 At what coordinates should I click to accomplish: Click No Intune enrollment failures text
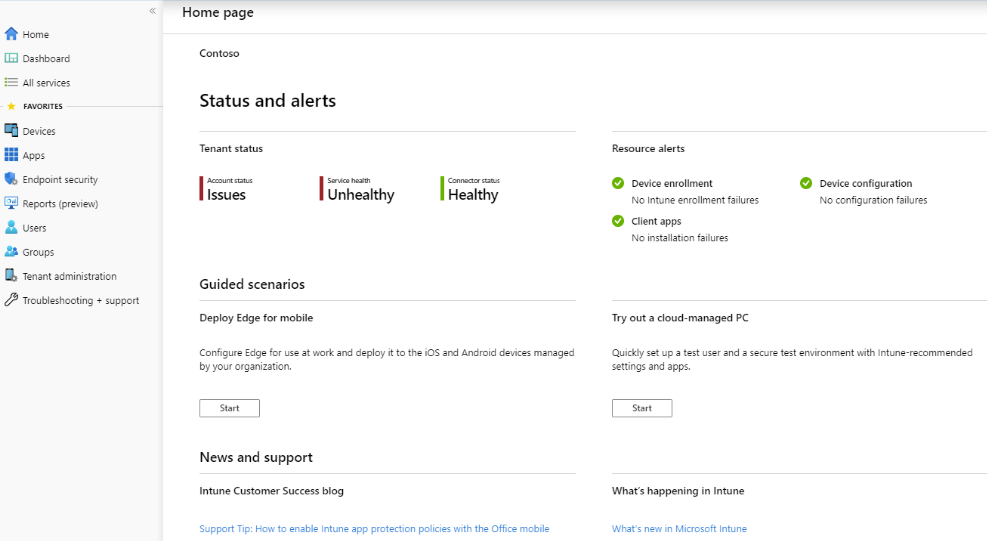point(695,200)
